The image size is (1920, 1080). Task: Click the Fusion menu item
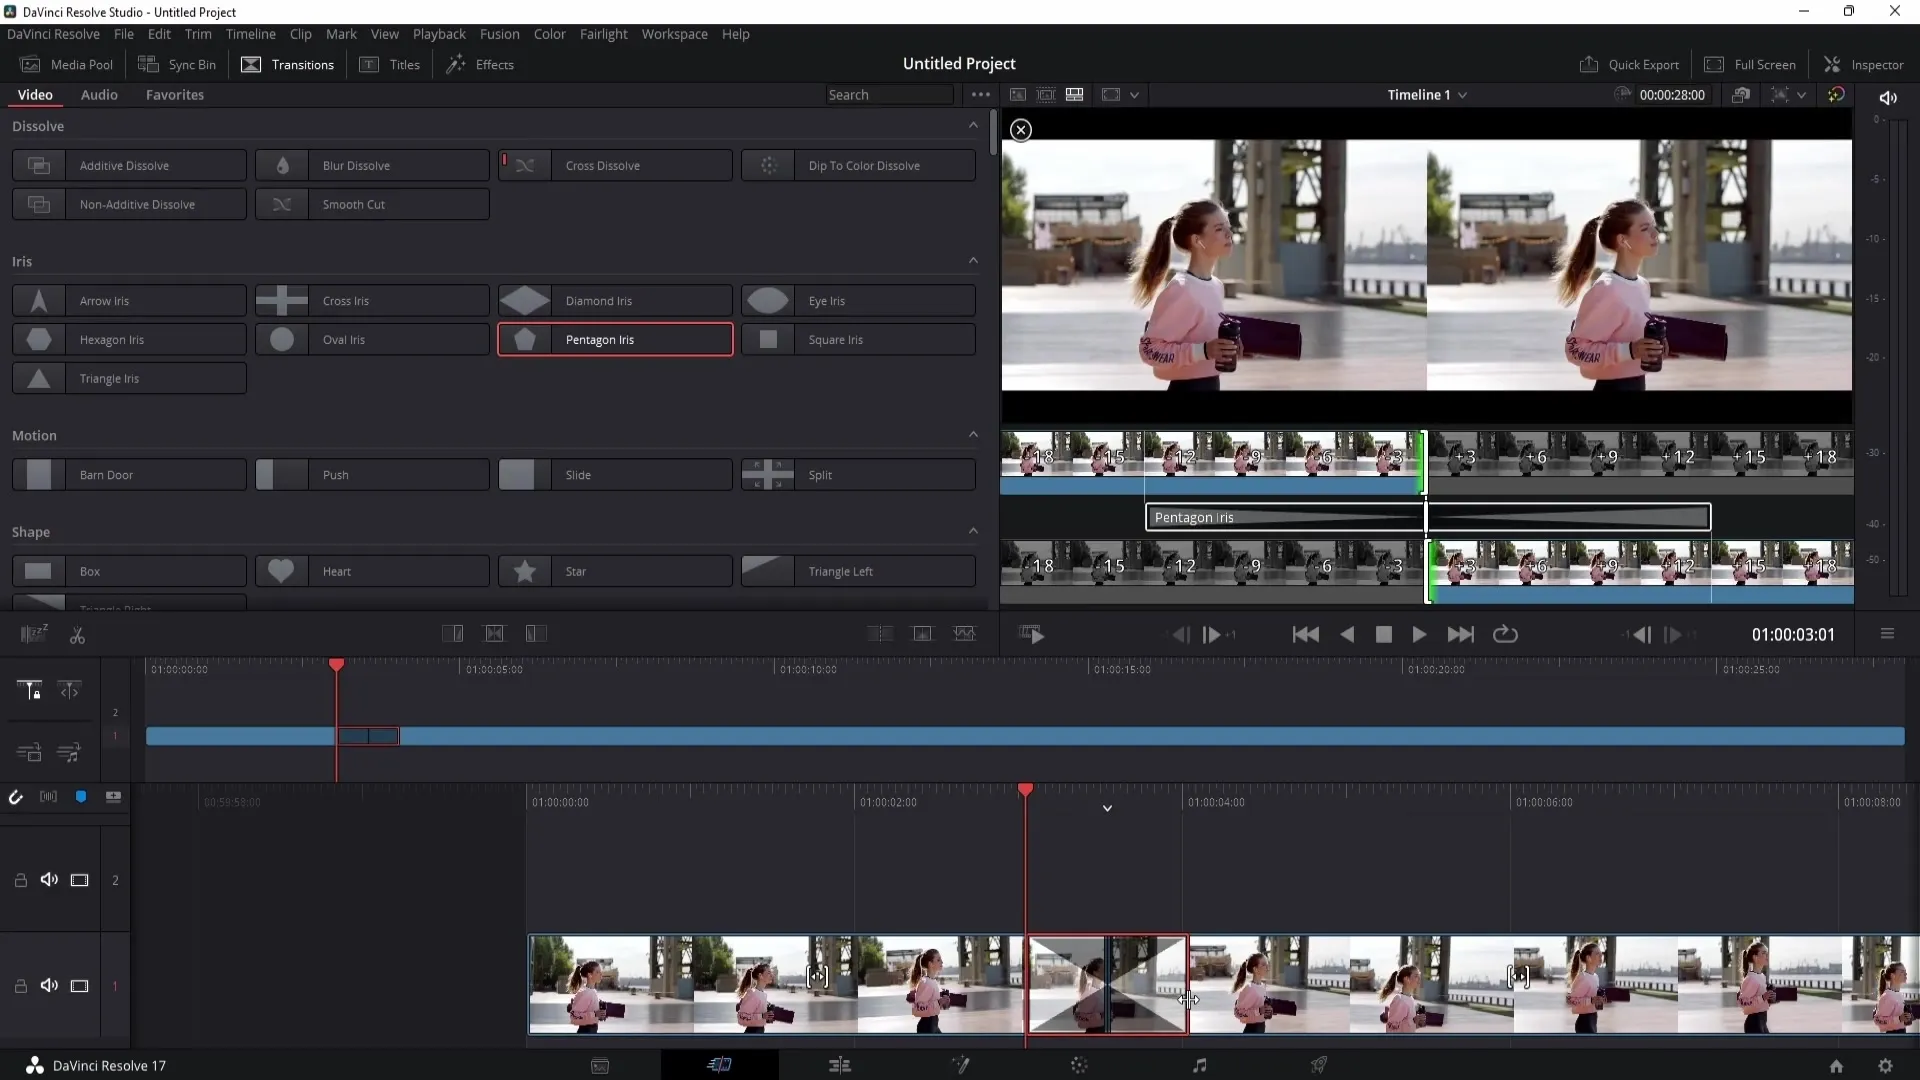[x=500, y=33]
